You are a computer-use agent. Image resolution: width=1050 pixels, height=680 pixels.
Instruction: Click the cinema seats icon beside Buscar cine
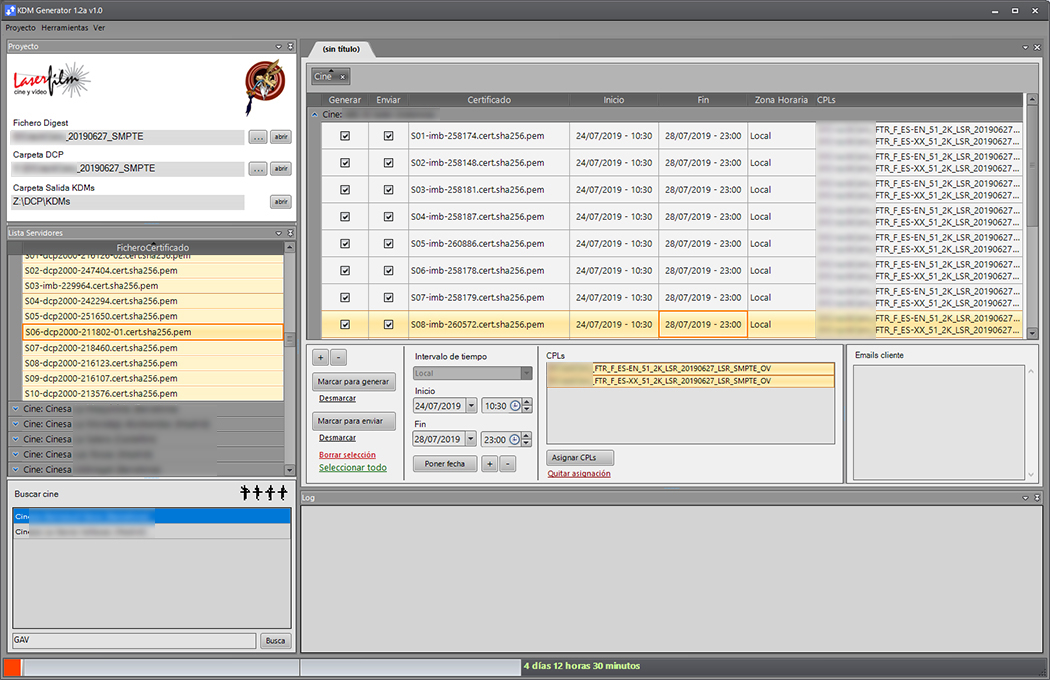coord(263,492)
